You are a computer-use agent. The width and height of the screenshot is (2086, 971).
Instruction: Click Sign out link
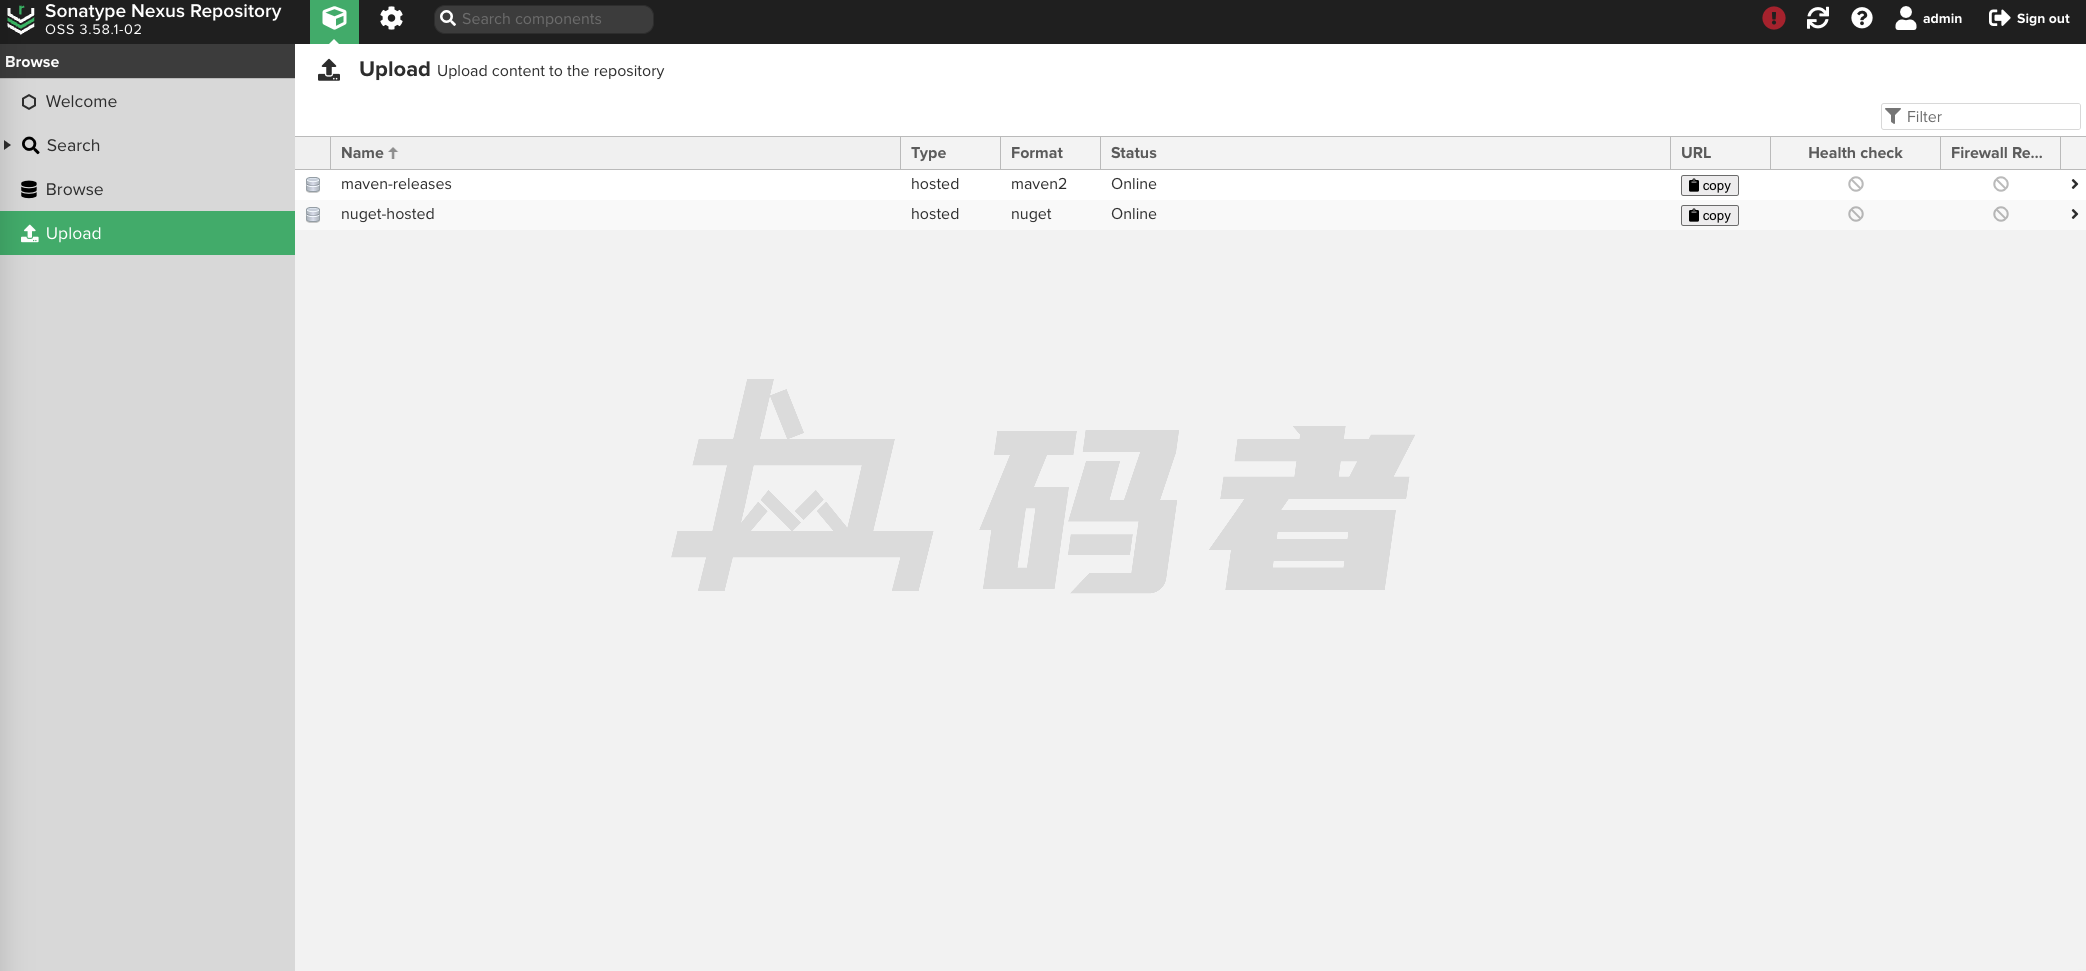point(2029,19)
